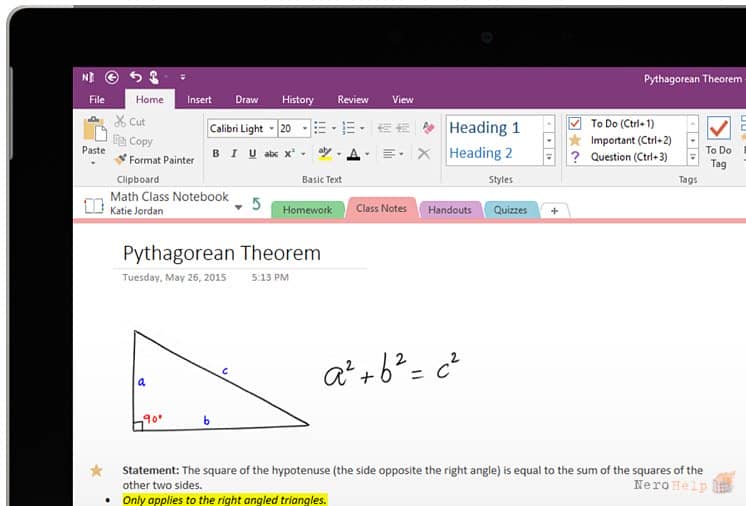Expand the font size 20 dropdown

coord(304,128)
